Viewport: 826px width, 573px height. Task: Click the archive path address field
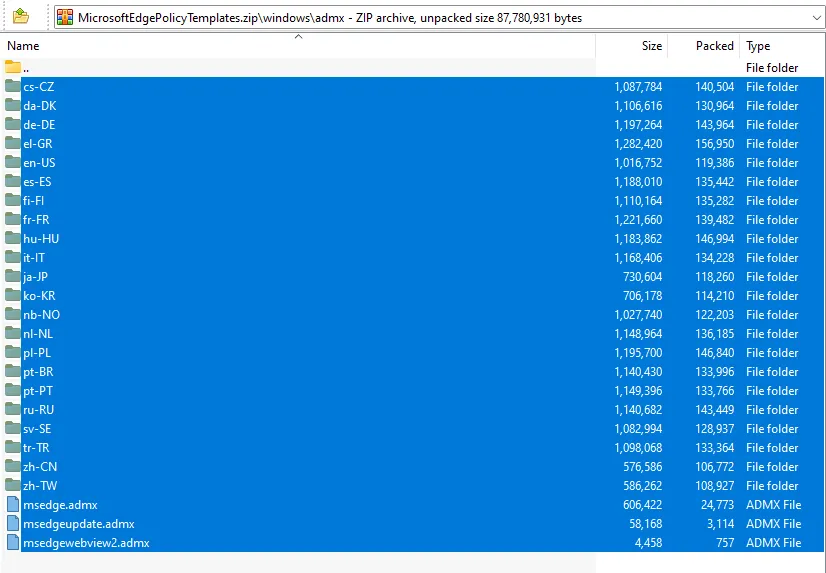click(x=439, y=18)
